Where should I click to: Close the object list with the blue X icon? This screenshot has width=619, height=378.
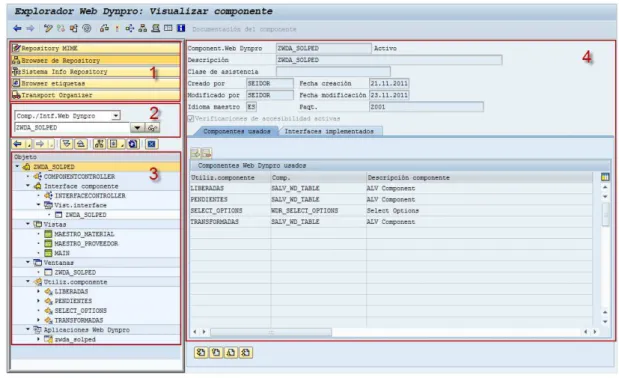152,144
